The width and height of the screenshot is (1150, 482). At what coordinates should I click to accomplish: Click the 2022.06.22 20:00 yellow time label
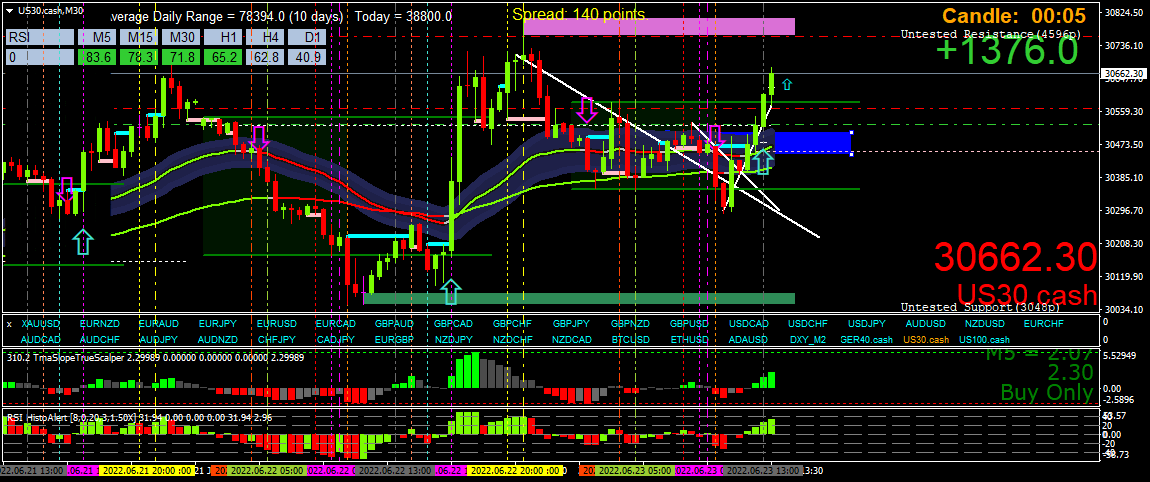coord(515,470)
